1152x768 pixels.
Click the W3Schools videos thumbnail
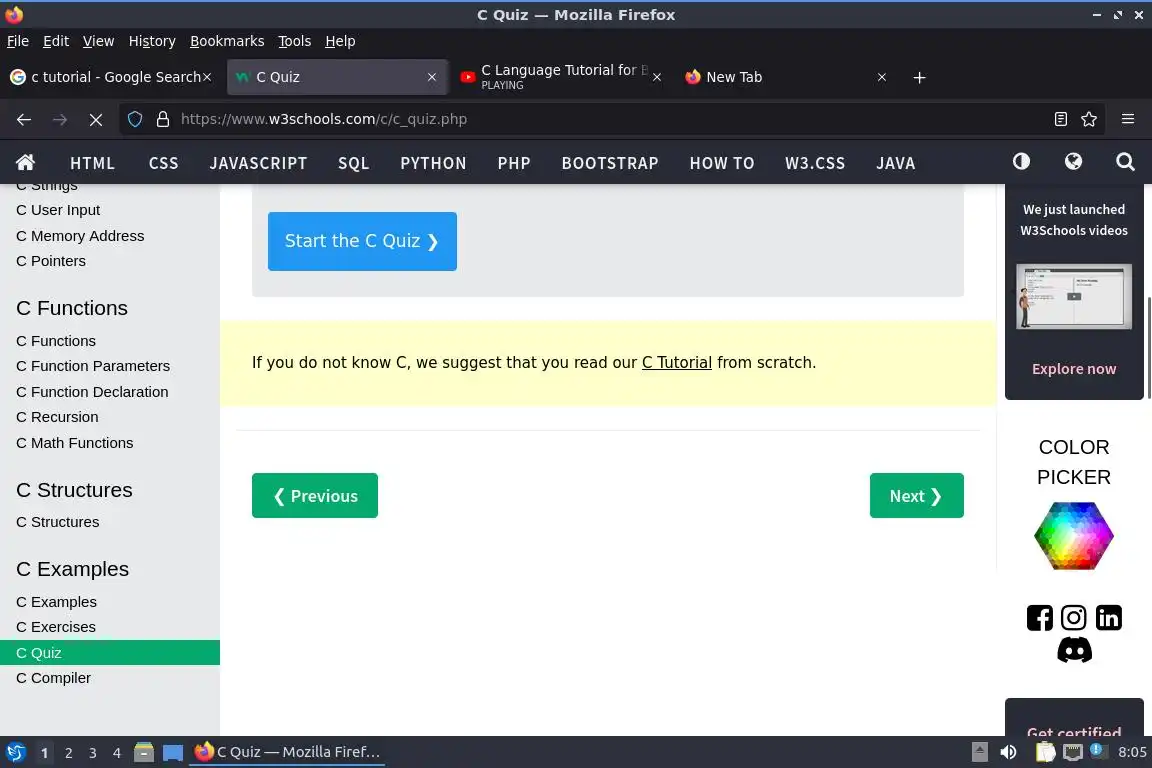1073,296
